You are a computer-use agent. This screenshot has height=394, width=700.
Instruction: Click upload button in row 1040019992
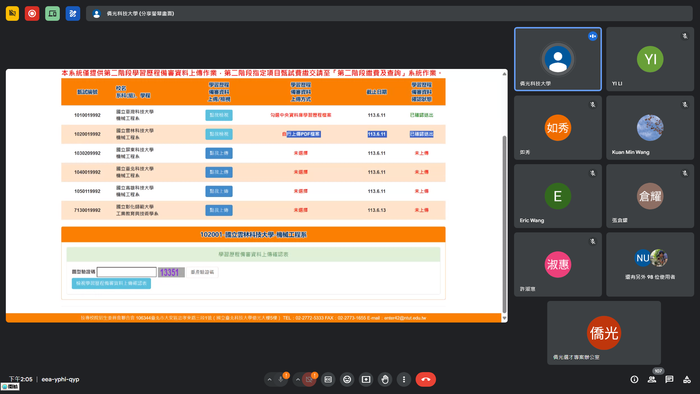point(219,172)
